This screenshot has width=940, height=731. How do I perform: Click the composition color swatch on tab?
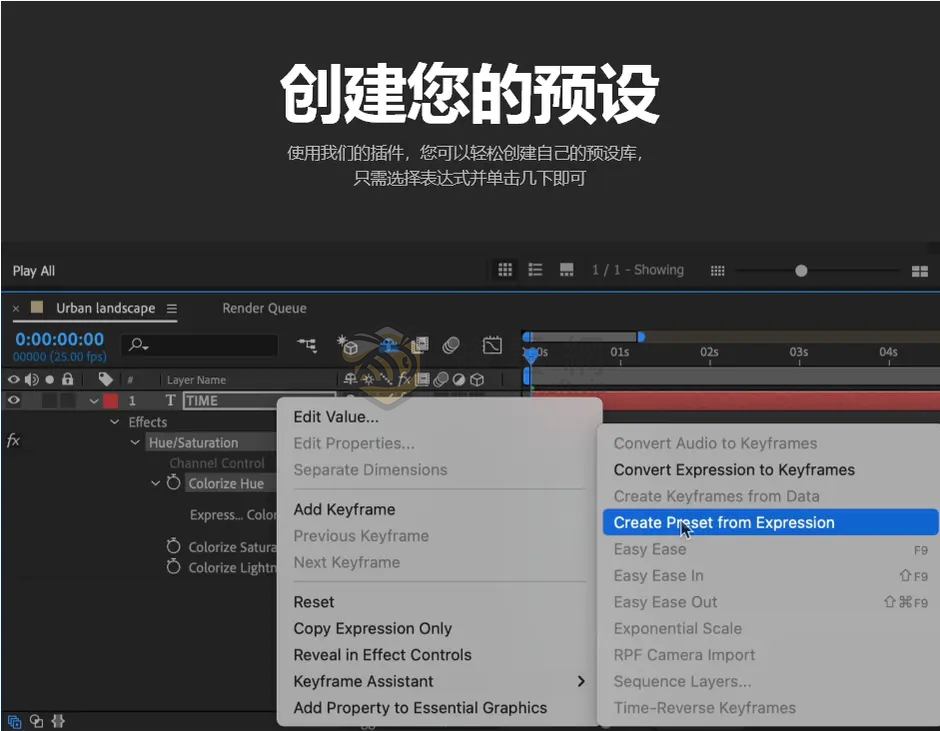pyautogui.click(x=37, y=307)
